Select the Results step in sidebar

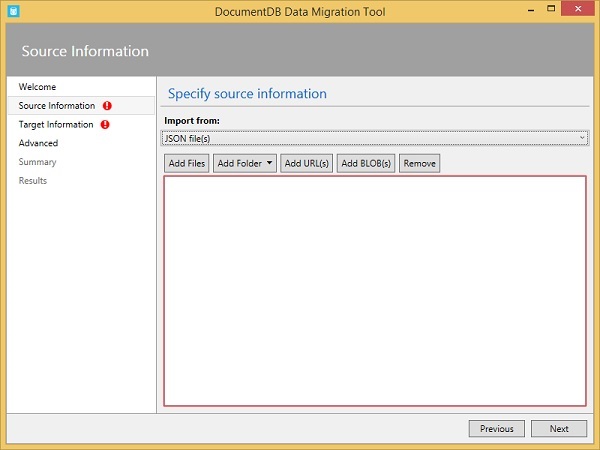point(33,181)
